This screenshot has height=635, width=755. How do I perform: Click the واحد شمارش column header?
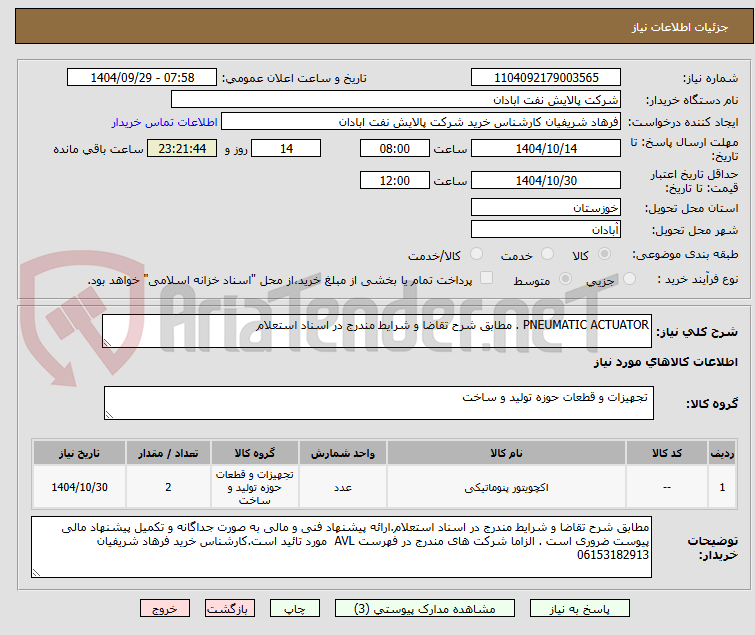342,453
